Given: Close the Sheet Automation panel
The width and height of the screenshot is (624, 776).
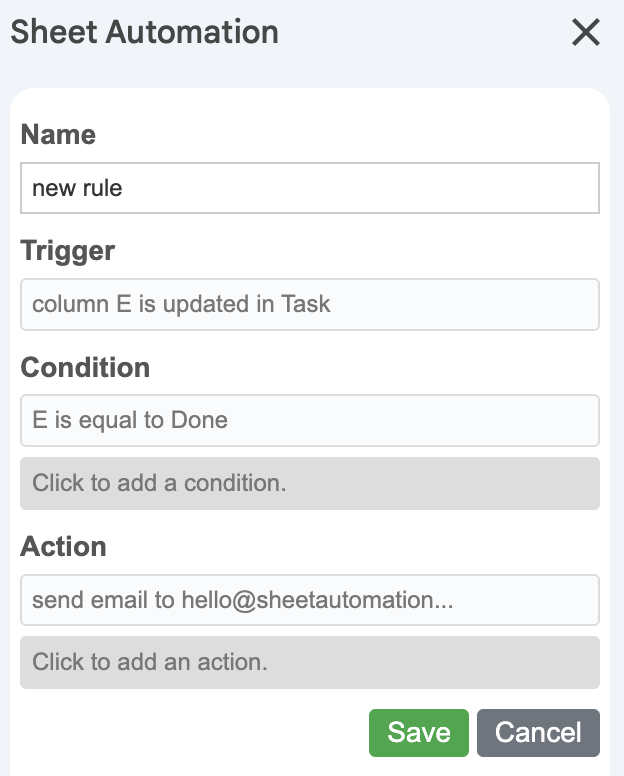Looking at the screenshot, I should (x=585, y=33).
